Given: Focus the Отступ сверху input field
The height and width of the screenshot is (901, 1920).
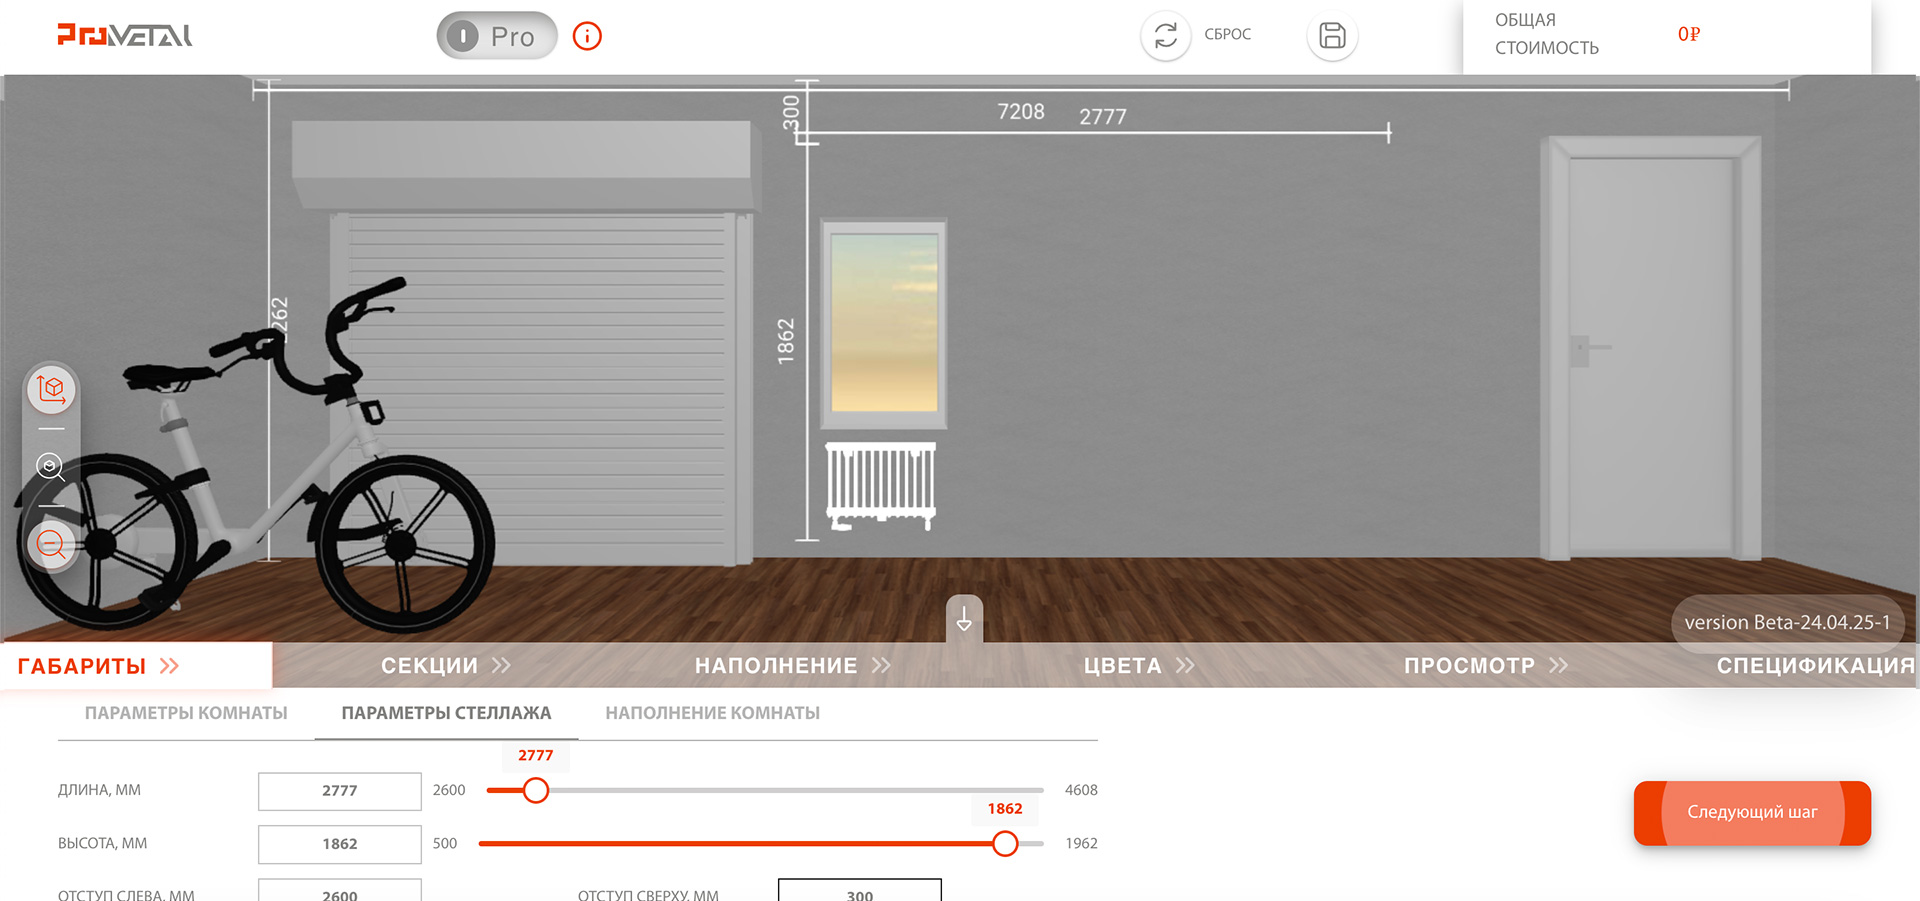Looking at the screenshot, I should click(x=860, y=890).
